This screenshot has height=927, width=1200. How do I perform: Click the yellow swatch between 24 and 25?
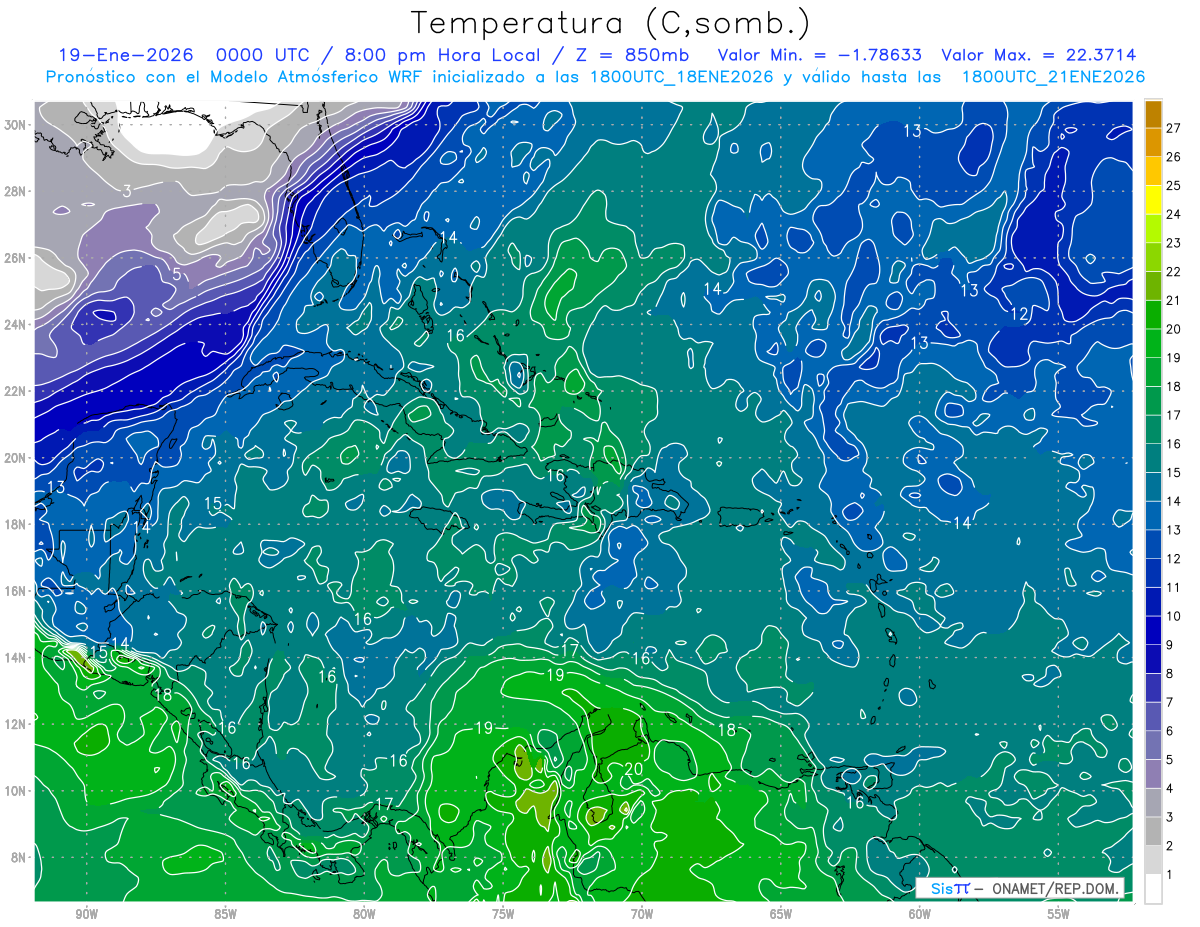(1153, 200)
